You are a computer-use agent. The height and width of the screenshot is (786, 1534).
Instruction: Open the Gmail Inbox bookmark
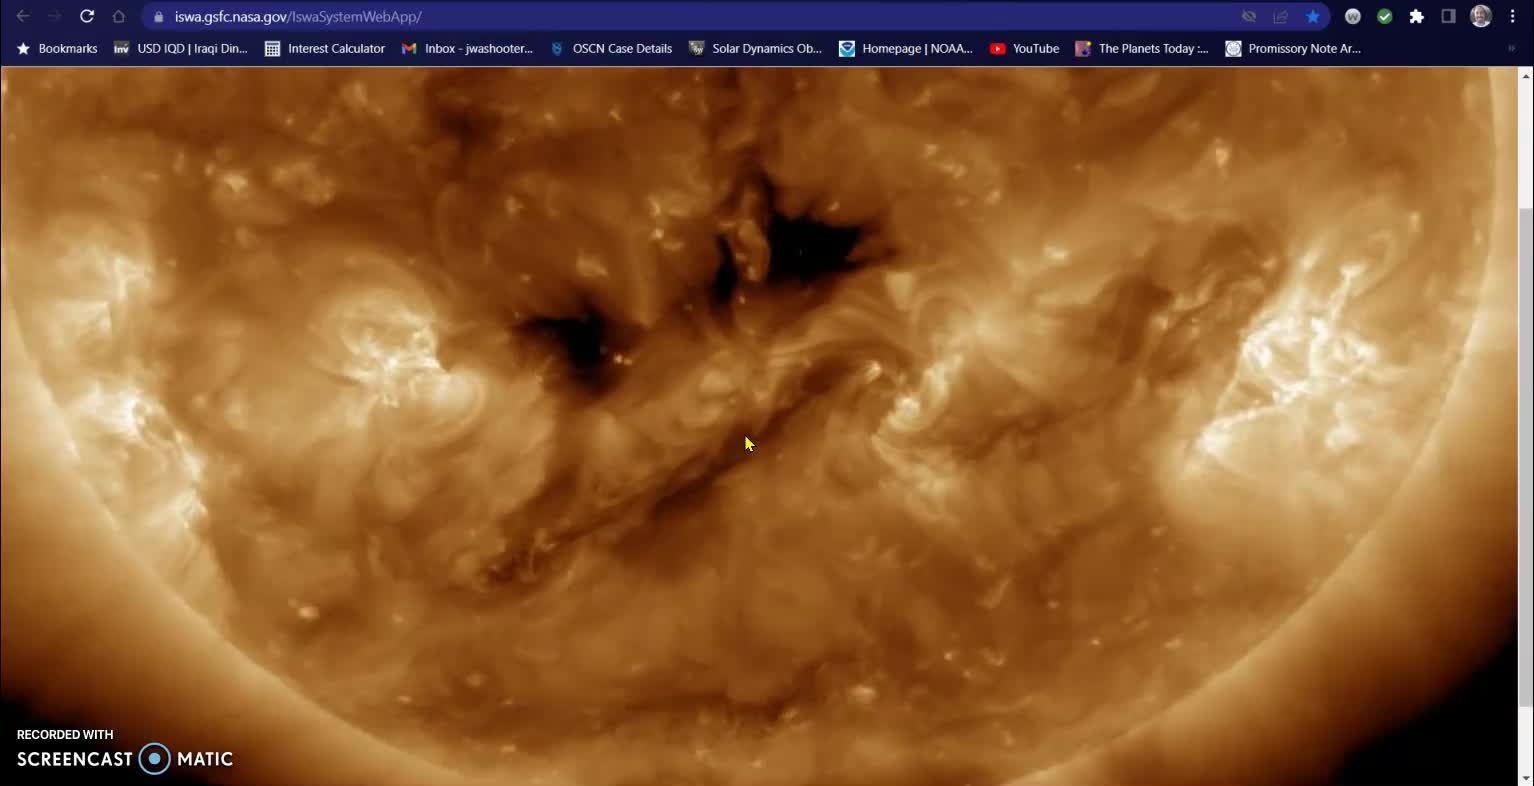467,48
